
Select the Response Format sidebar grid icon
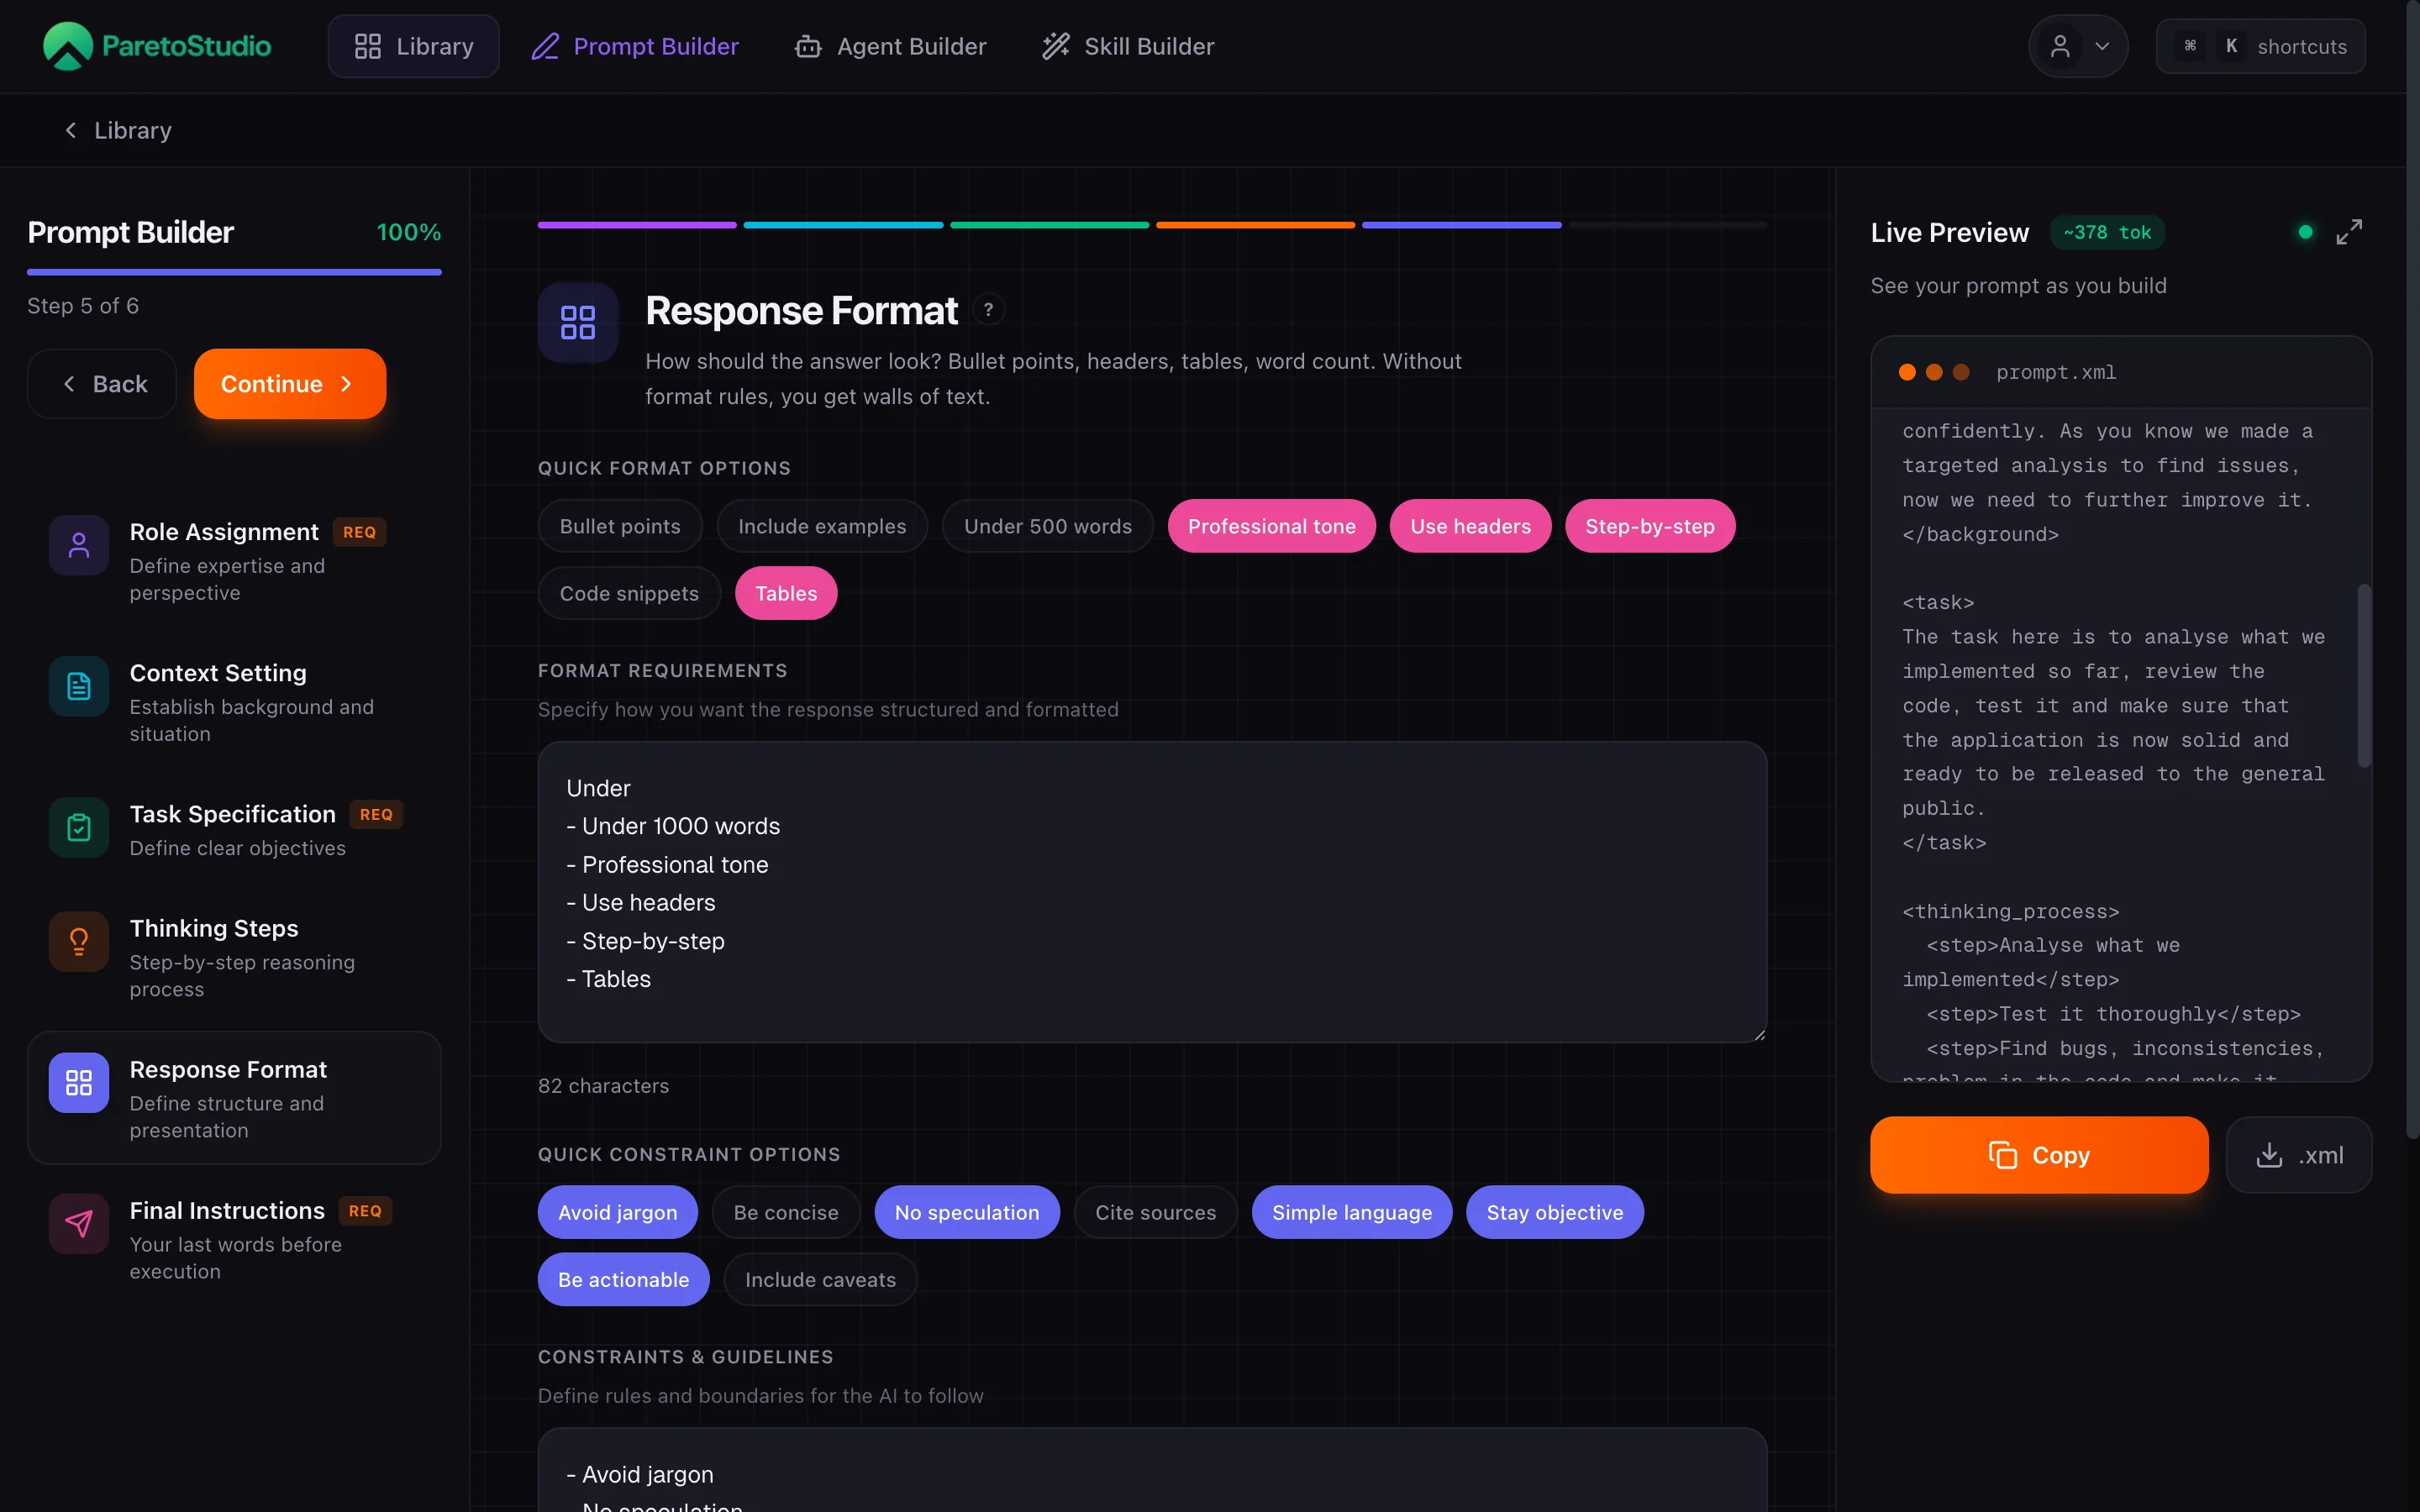[x=79, y=1082]
